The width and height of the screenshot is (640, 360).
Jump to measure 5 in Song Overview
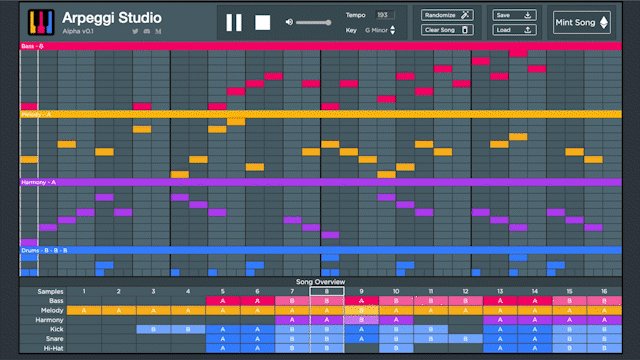pyautogui.click(x=223, y=291)
